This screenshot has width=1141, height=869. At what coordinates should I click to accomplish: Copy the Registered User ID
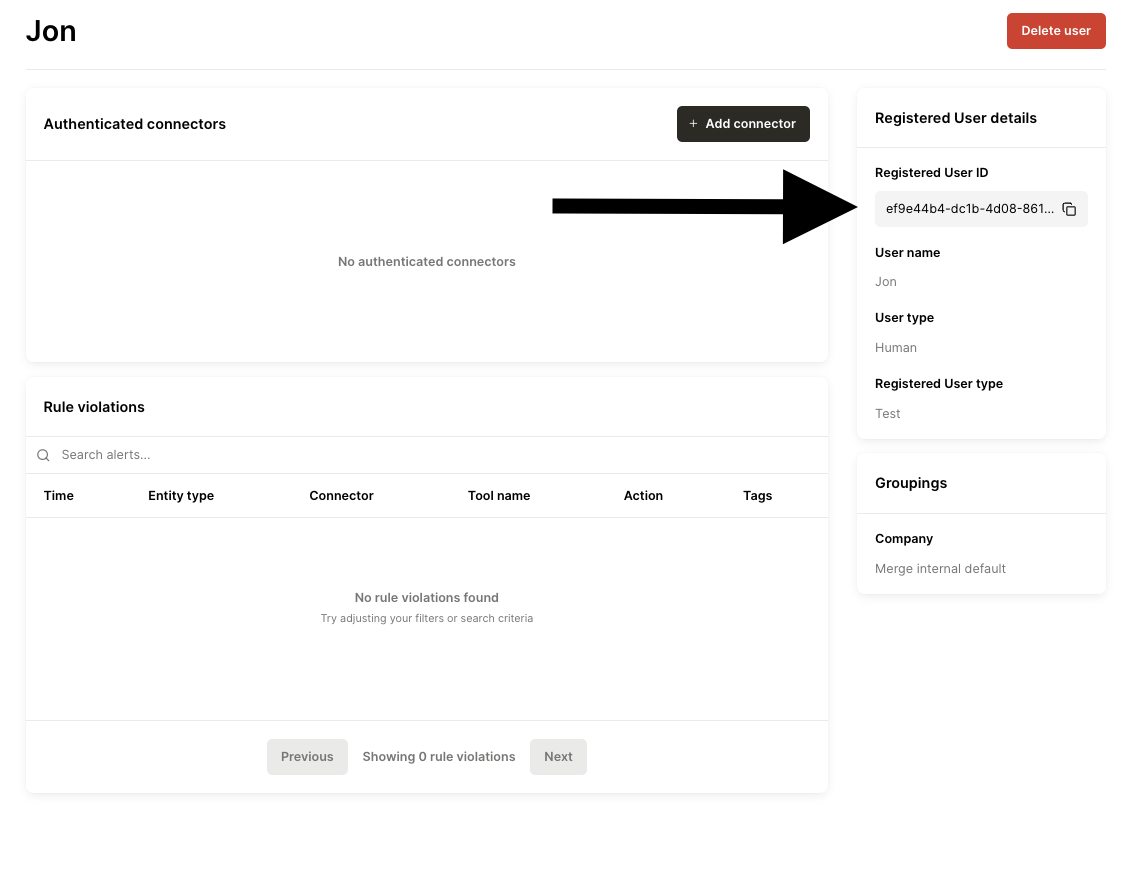(1069, 209)
